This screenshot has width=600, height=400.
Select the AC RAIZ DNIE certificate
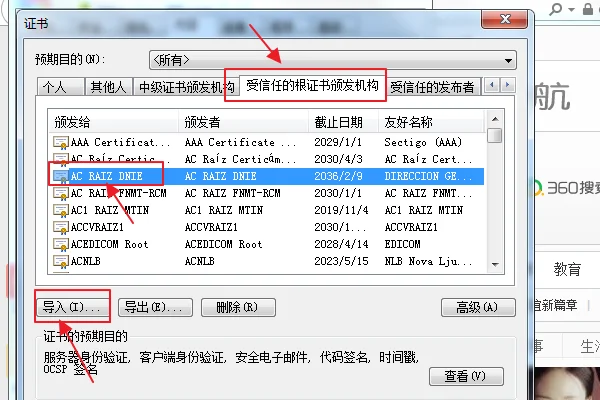(266, 176)
